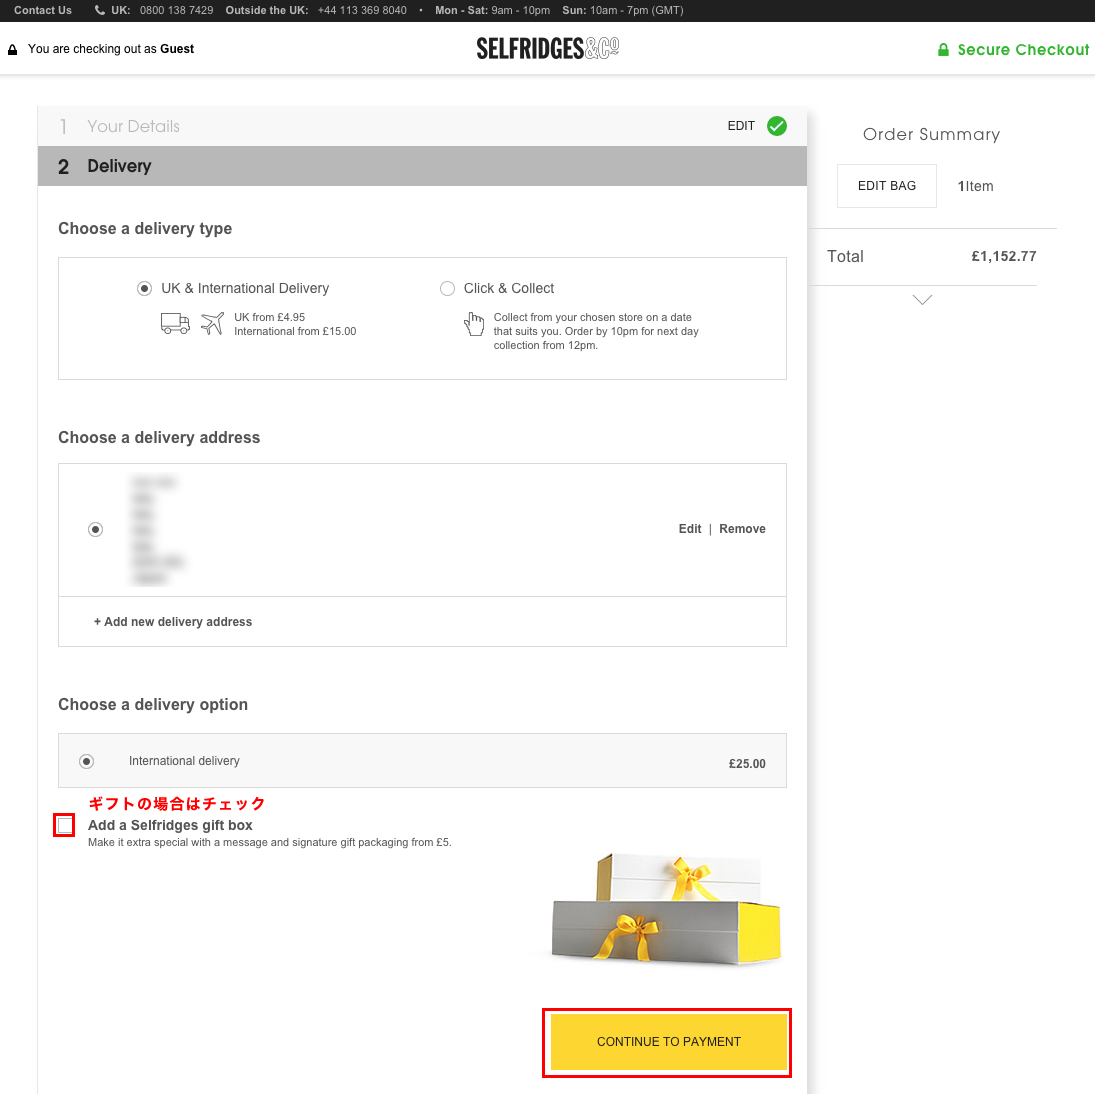Click the green checkmark on Your Details

(x=777, y=126)
